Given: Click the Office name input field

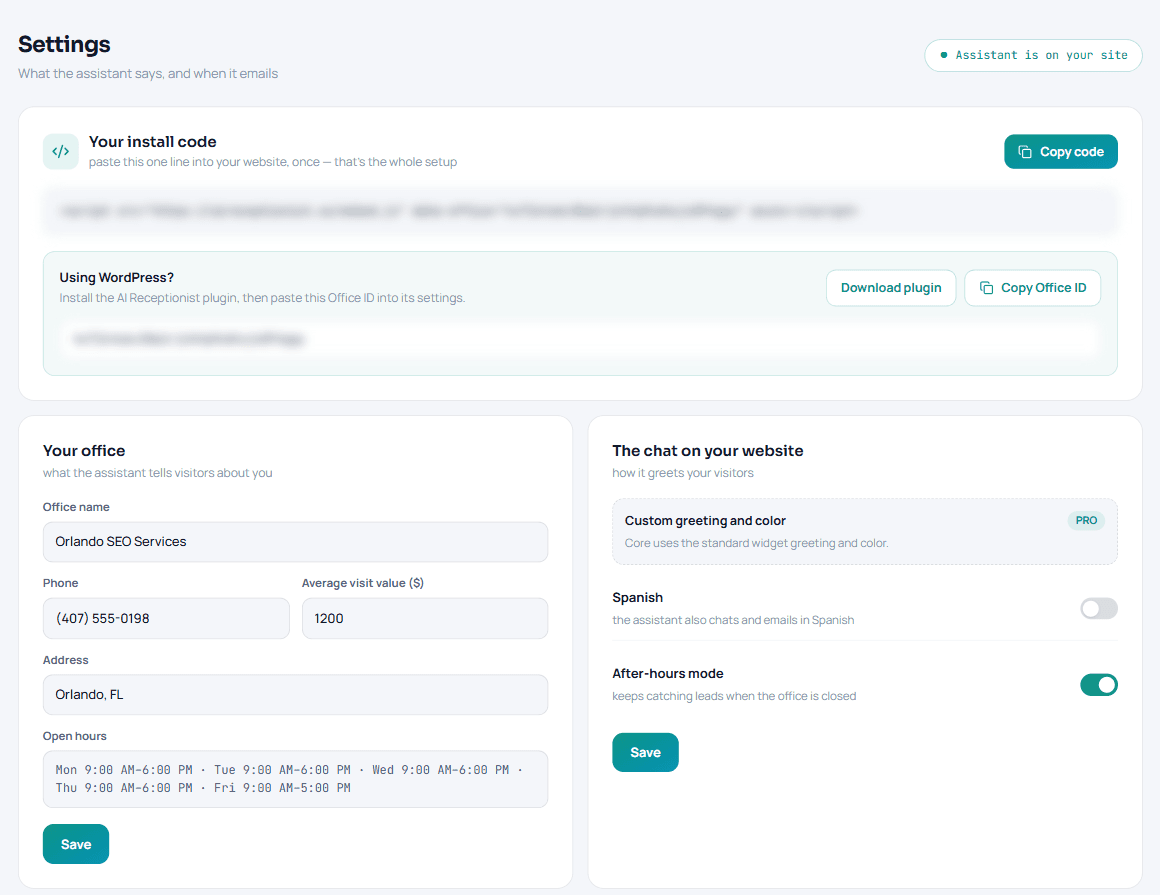Looking at the screenshot, I should 295,541.
